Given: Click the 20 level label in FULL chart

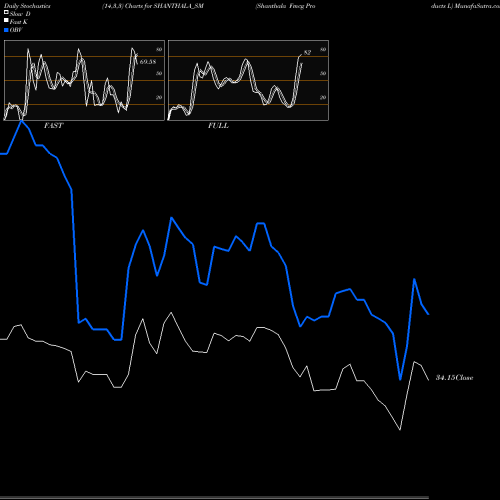Looking at the screenshot, I should [x=323, y=97].
